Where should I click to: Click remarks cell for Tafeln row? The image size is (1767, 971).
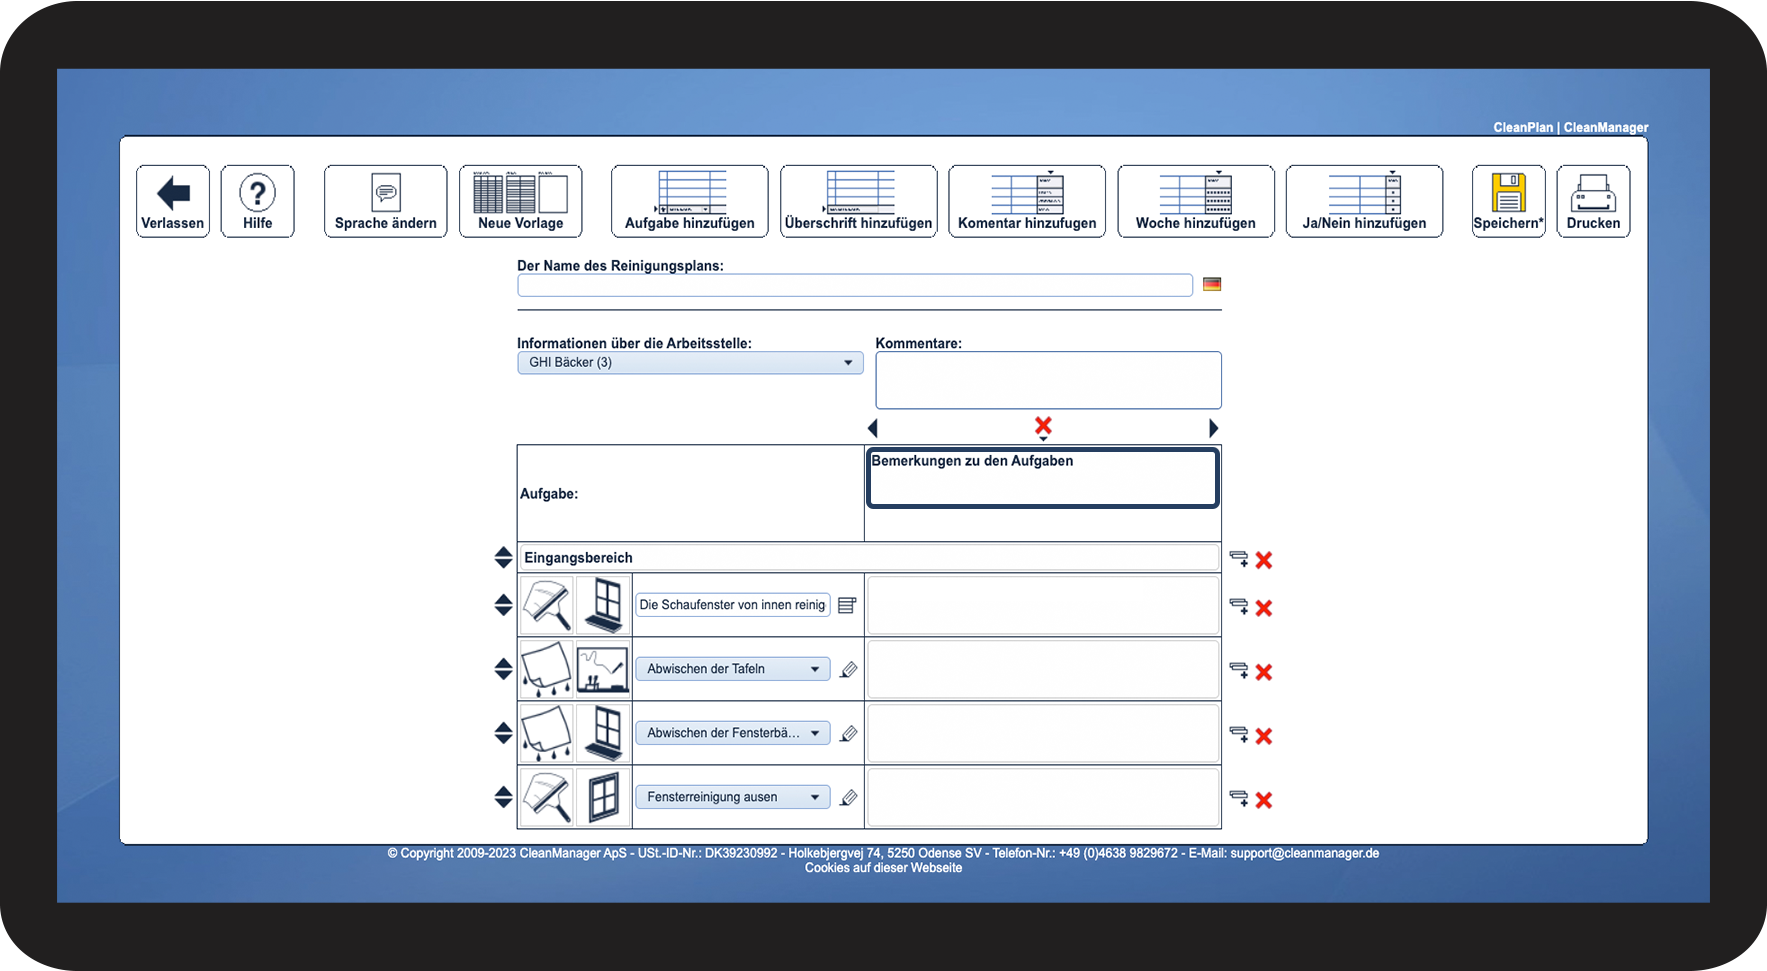[1043, 669]
